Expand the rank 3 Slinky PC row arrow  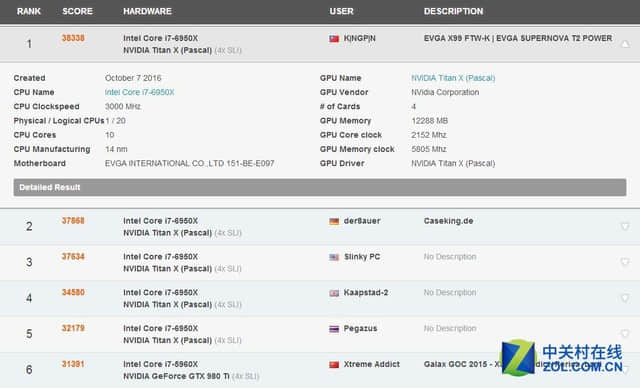click(x=625, y=262)
